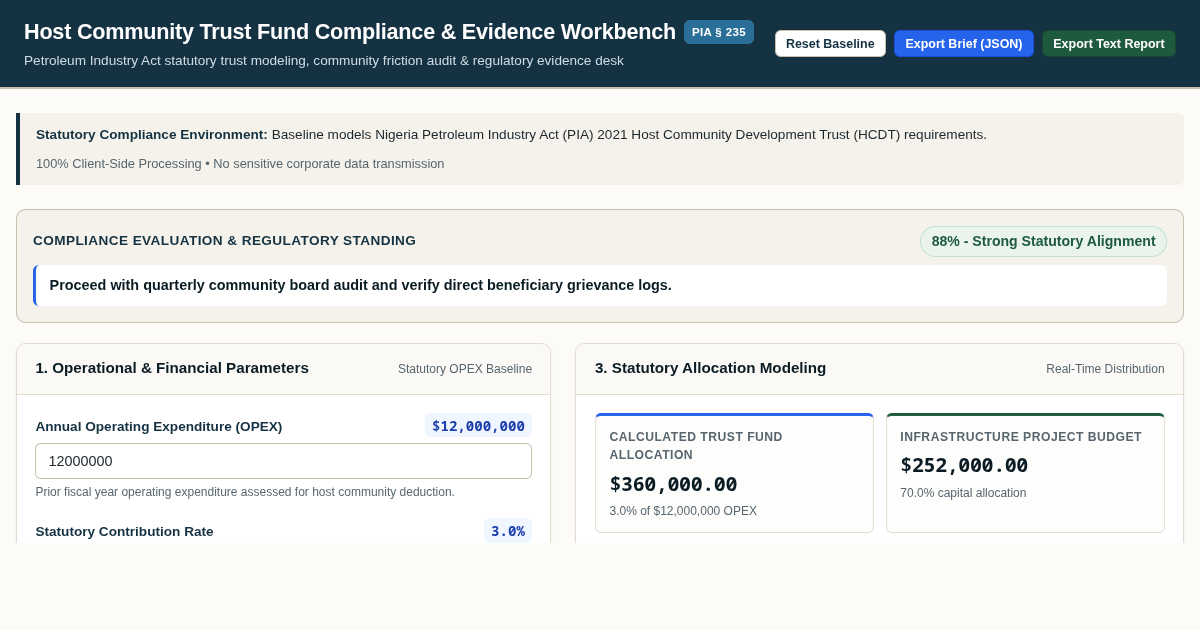Click the Infrastructure Project Budget card title
This screenshot has width=1200, height=630.
[x=1021, y=437]
